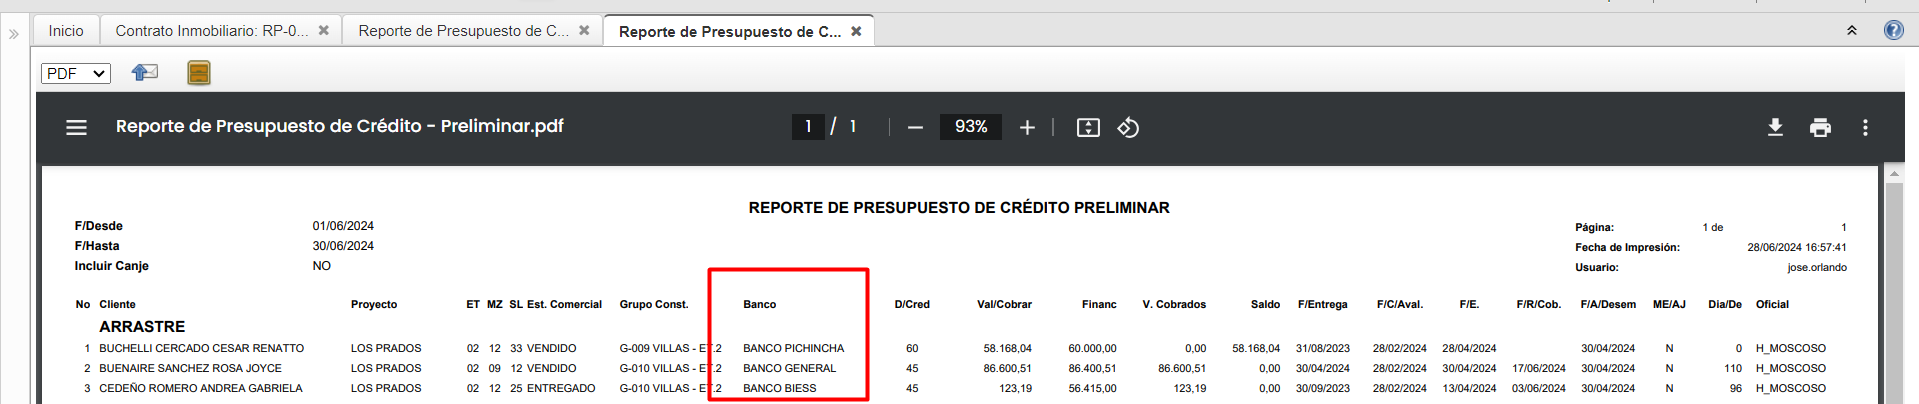
Task: Open the PDF viewer more actions menu
Action: (x=1865, y=127)
